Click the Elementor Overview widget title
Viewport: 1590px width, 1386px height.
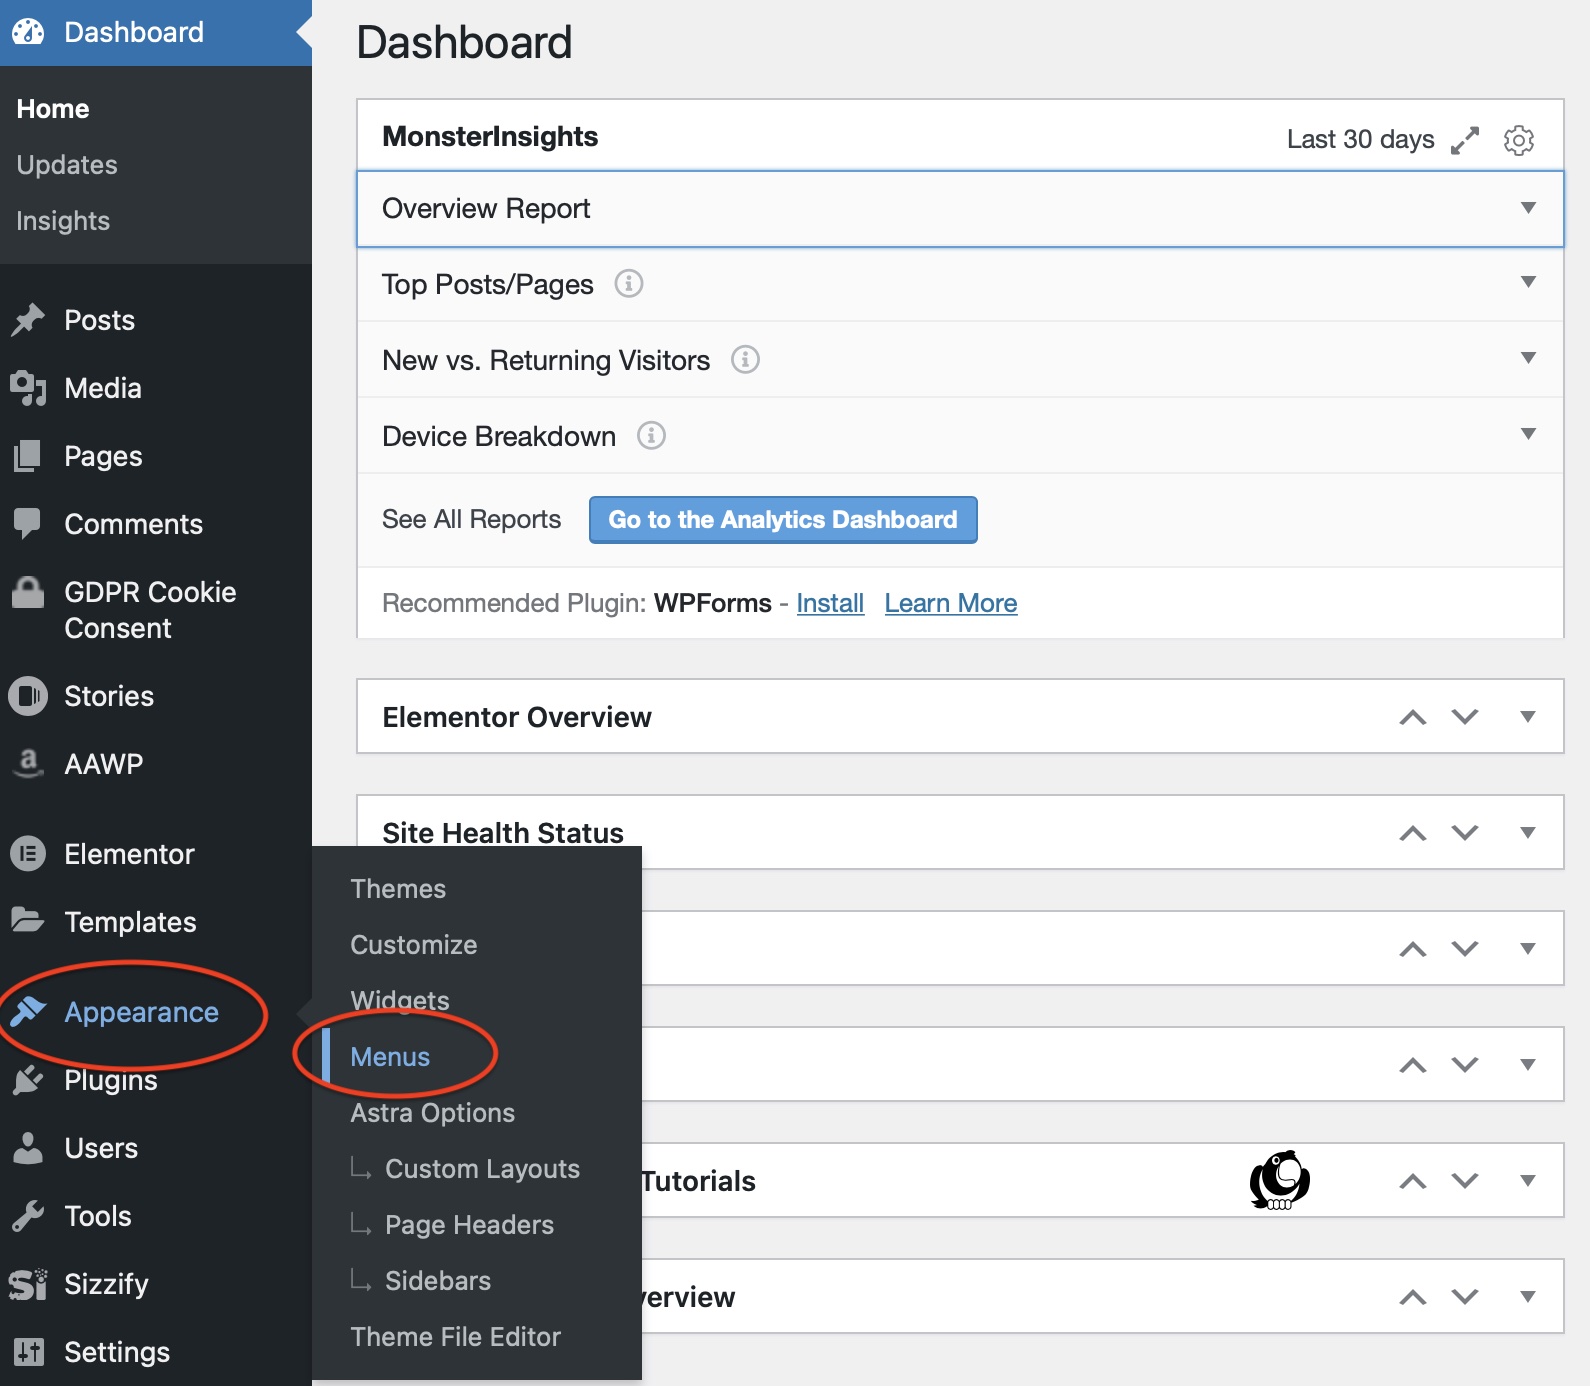pos(517,717)
